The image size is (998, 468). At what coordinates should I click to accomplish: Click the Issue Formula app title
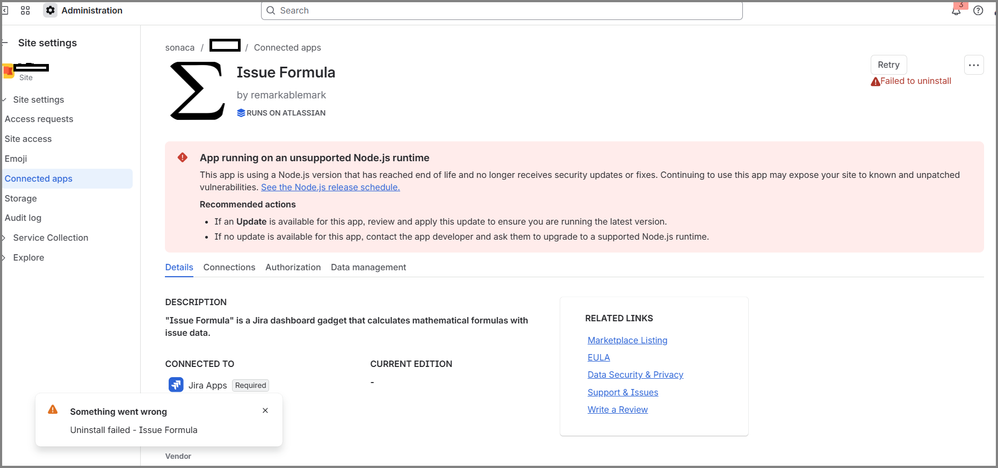point(286,73)
